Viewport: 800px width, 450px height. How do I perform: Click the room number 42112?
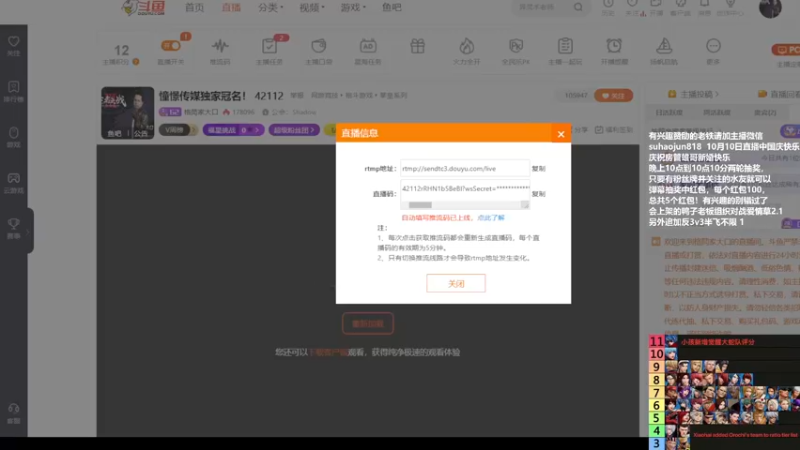[x=269, y=96]
